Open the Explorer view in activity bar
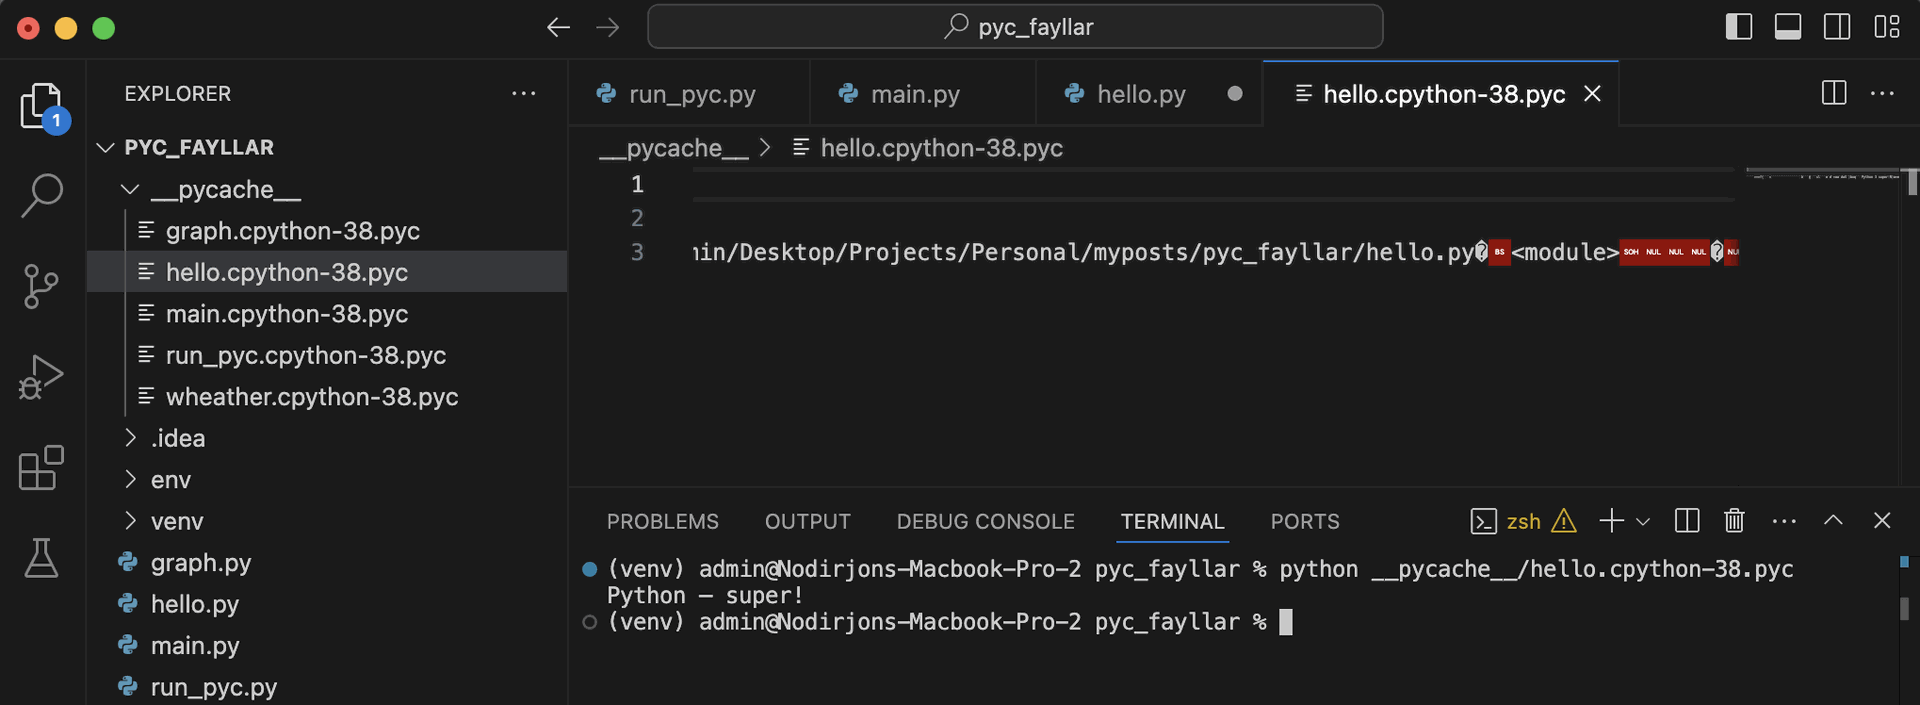Image resolution: width=1920 pixels, height=705 pixels. (x=42, y=106)
